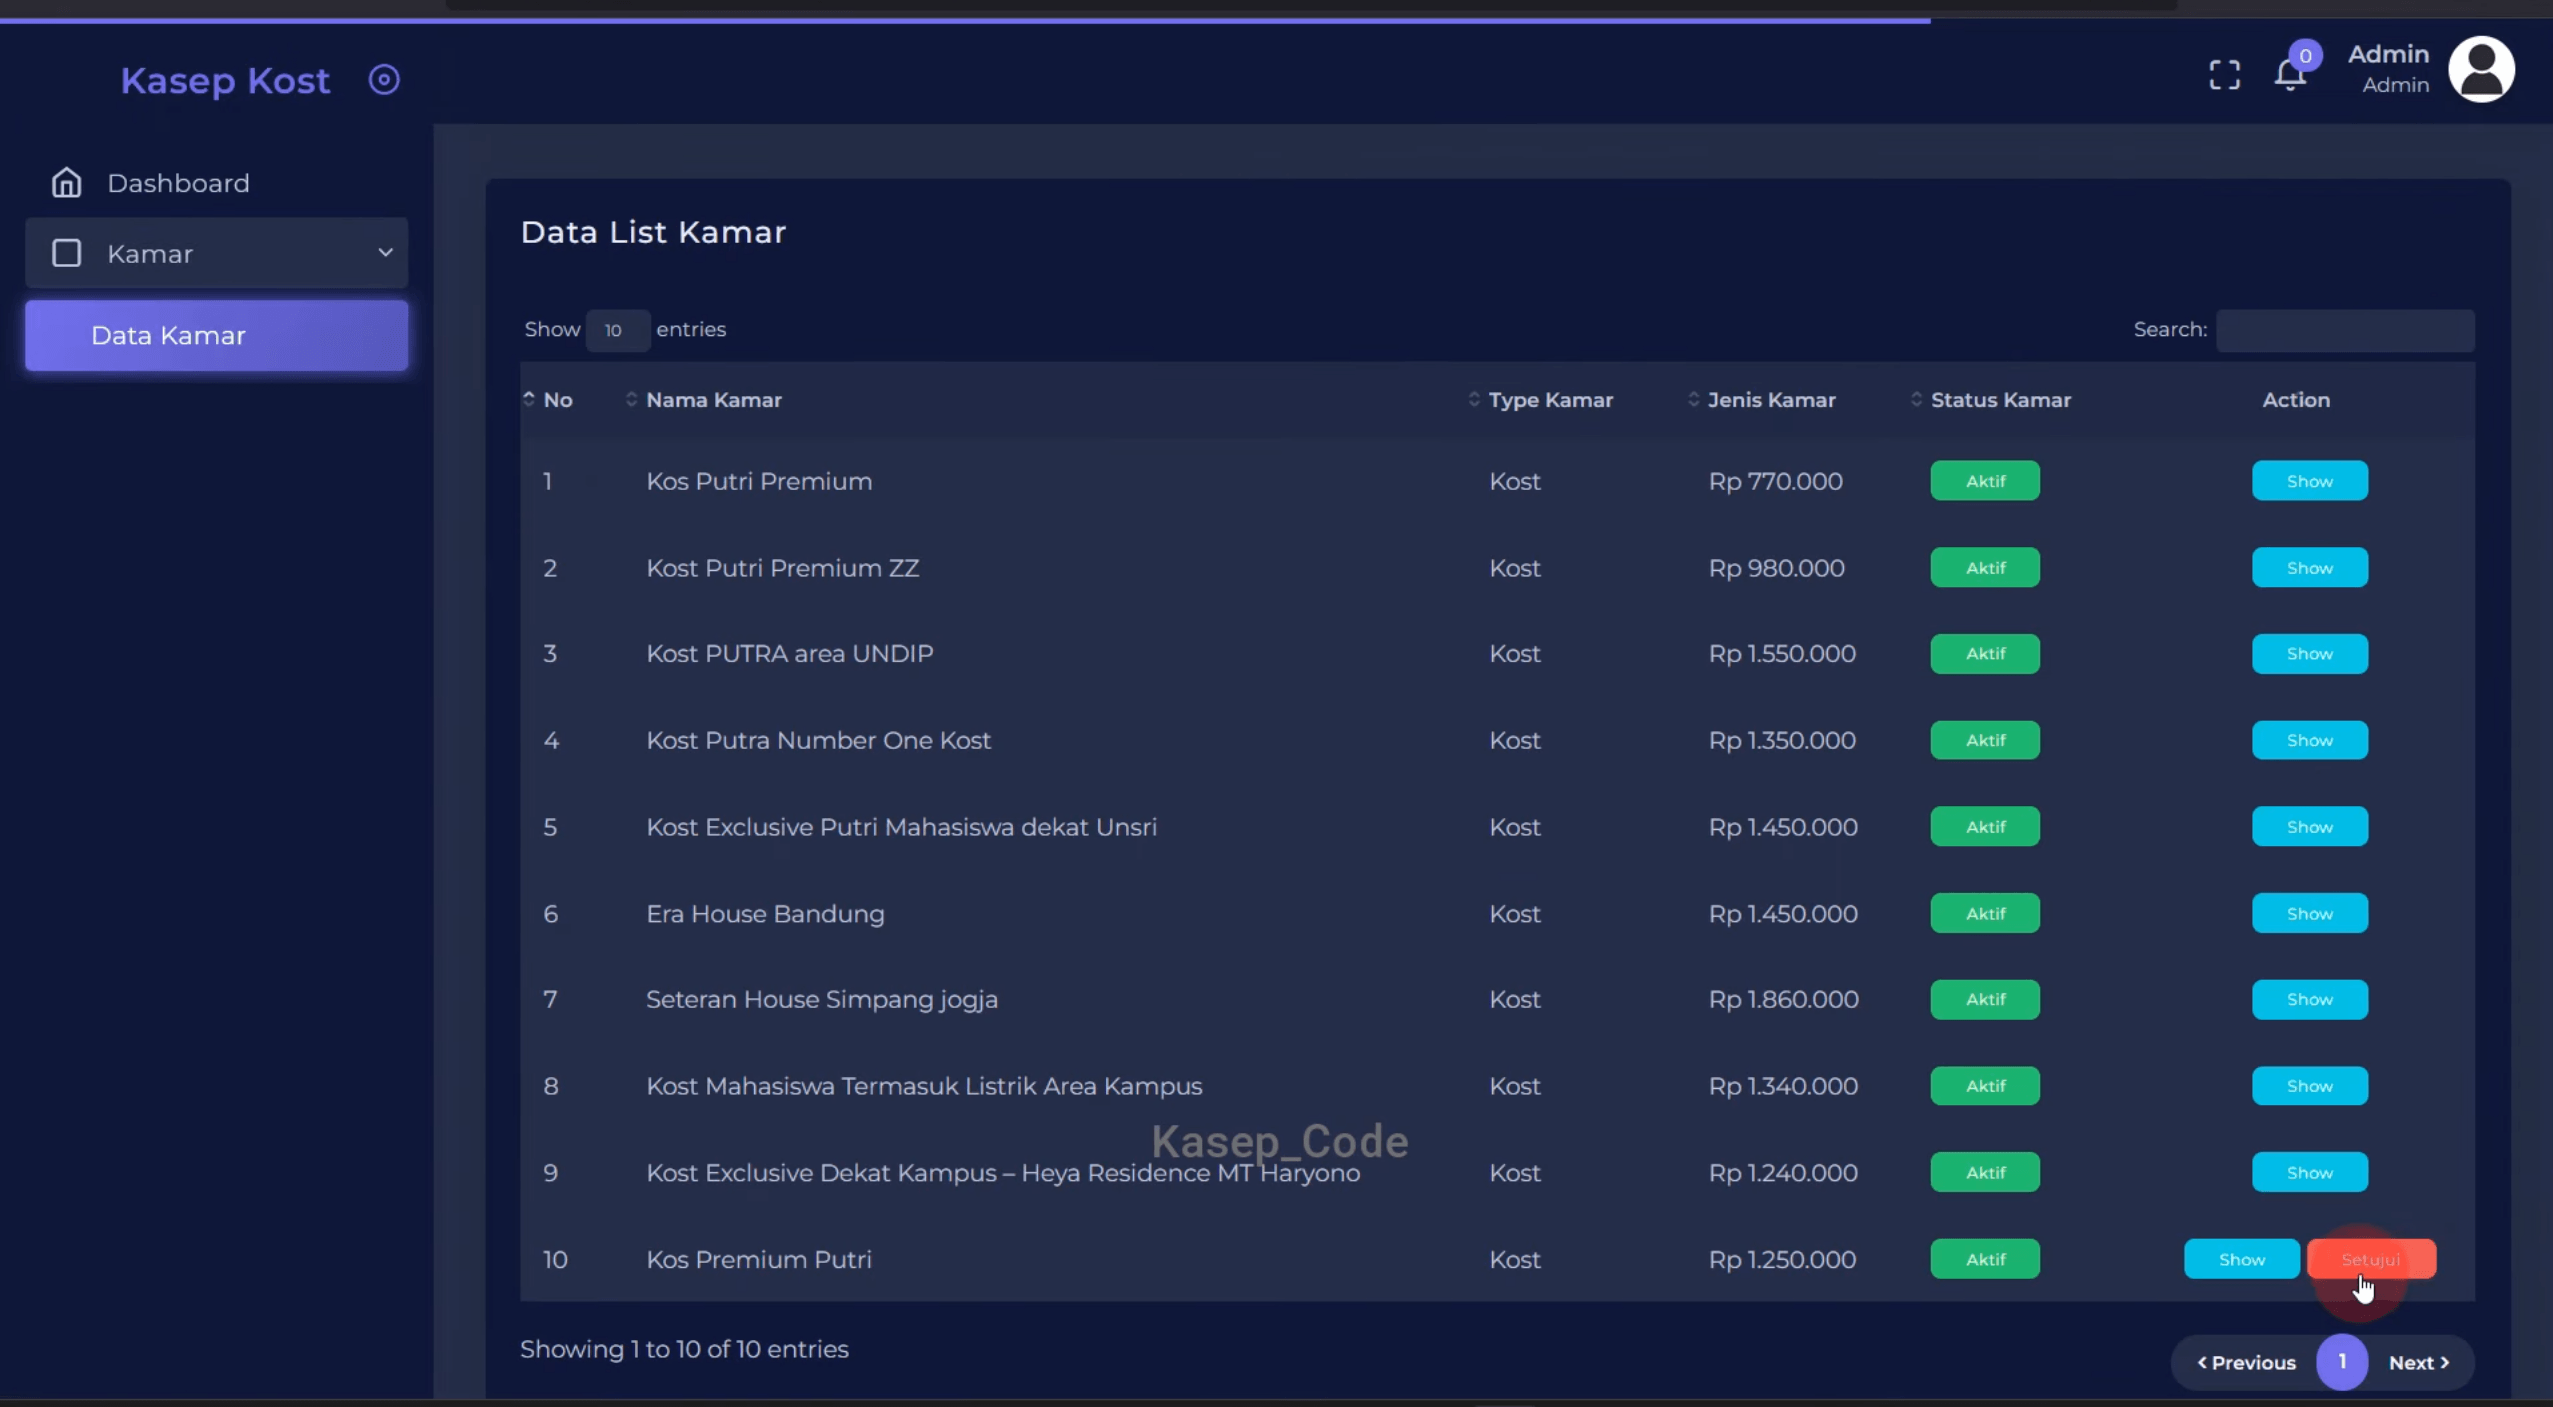Click price Rp 770.000 cell
This screenshot has height=1407, width=2553.
1775,481
